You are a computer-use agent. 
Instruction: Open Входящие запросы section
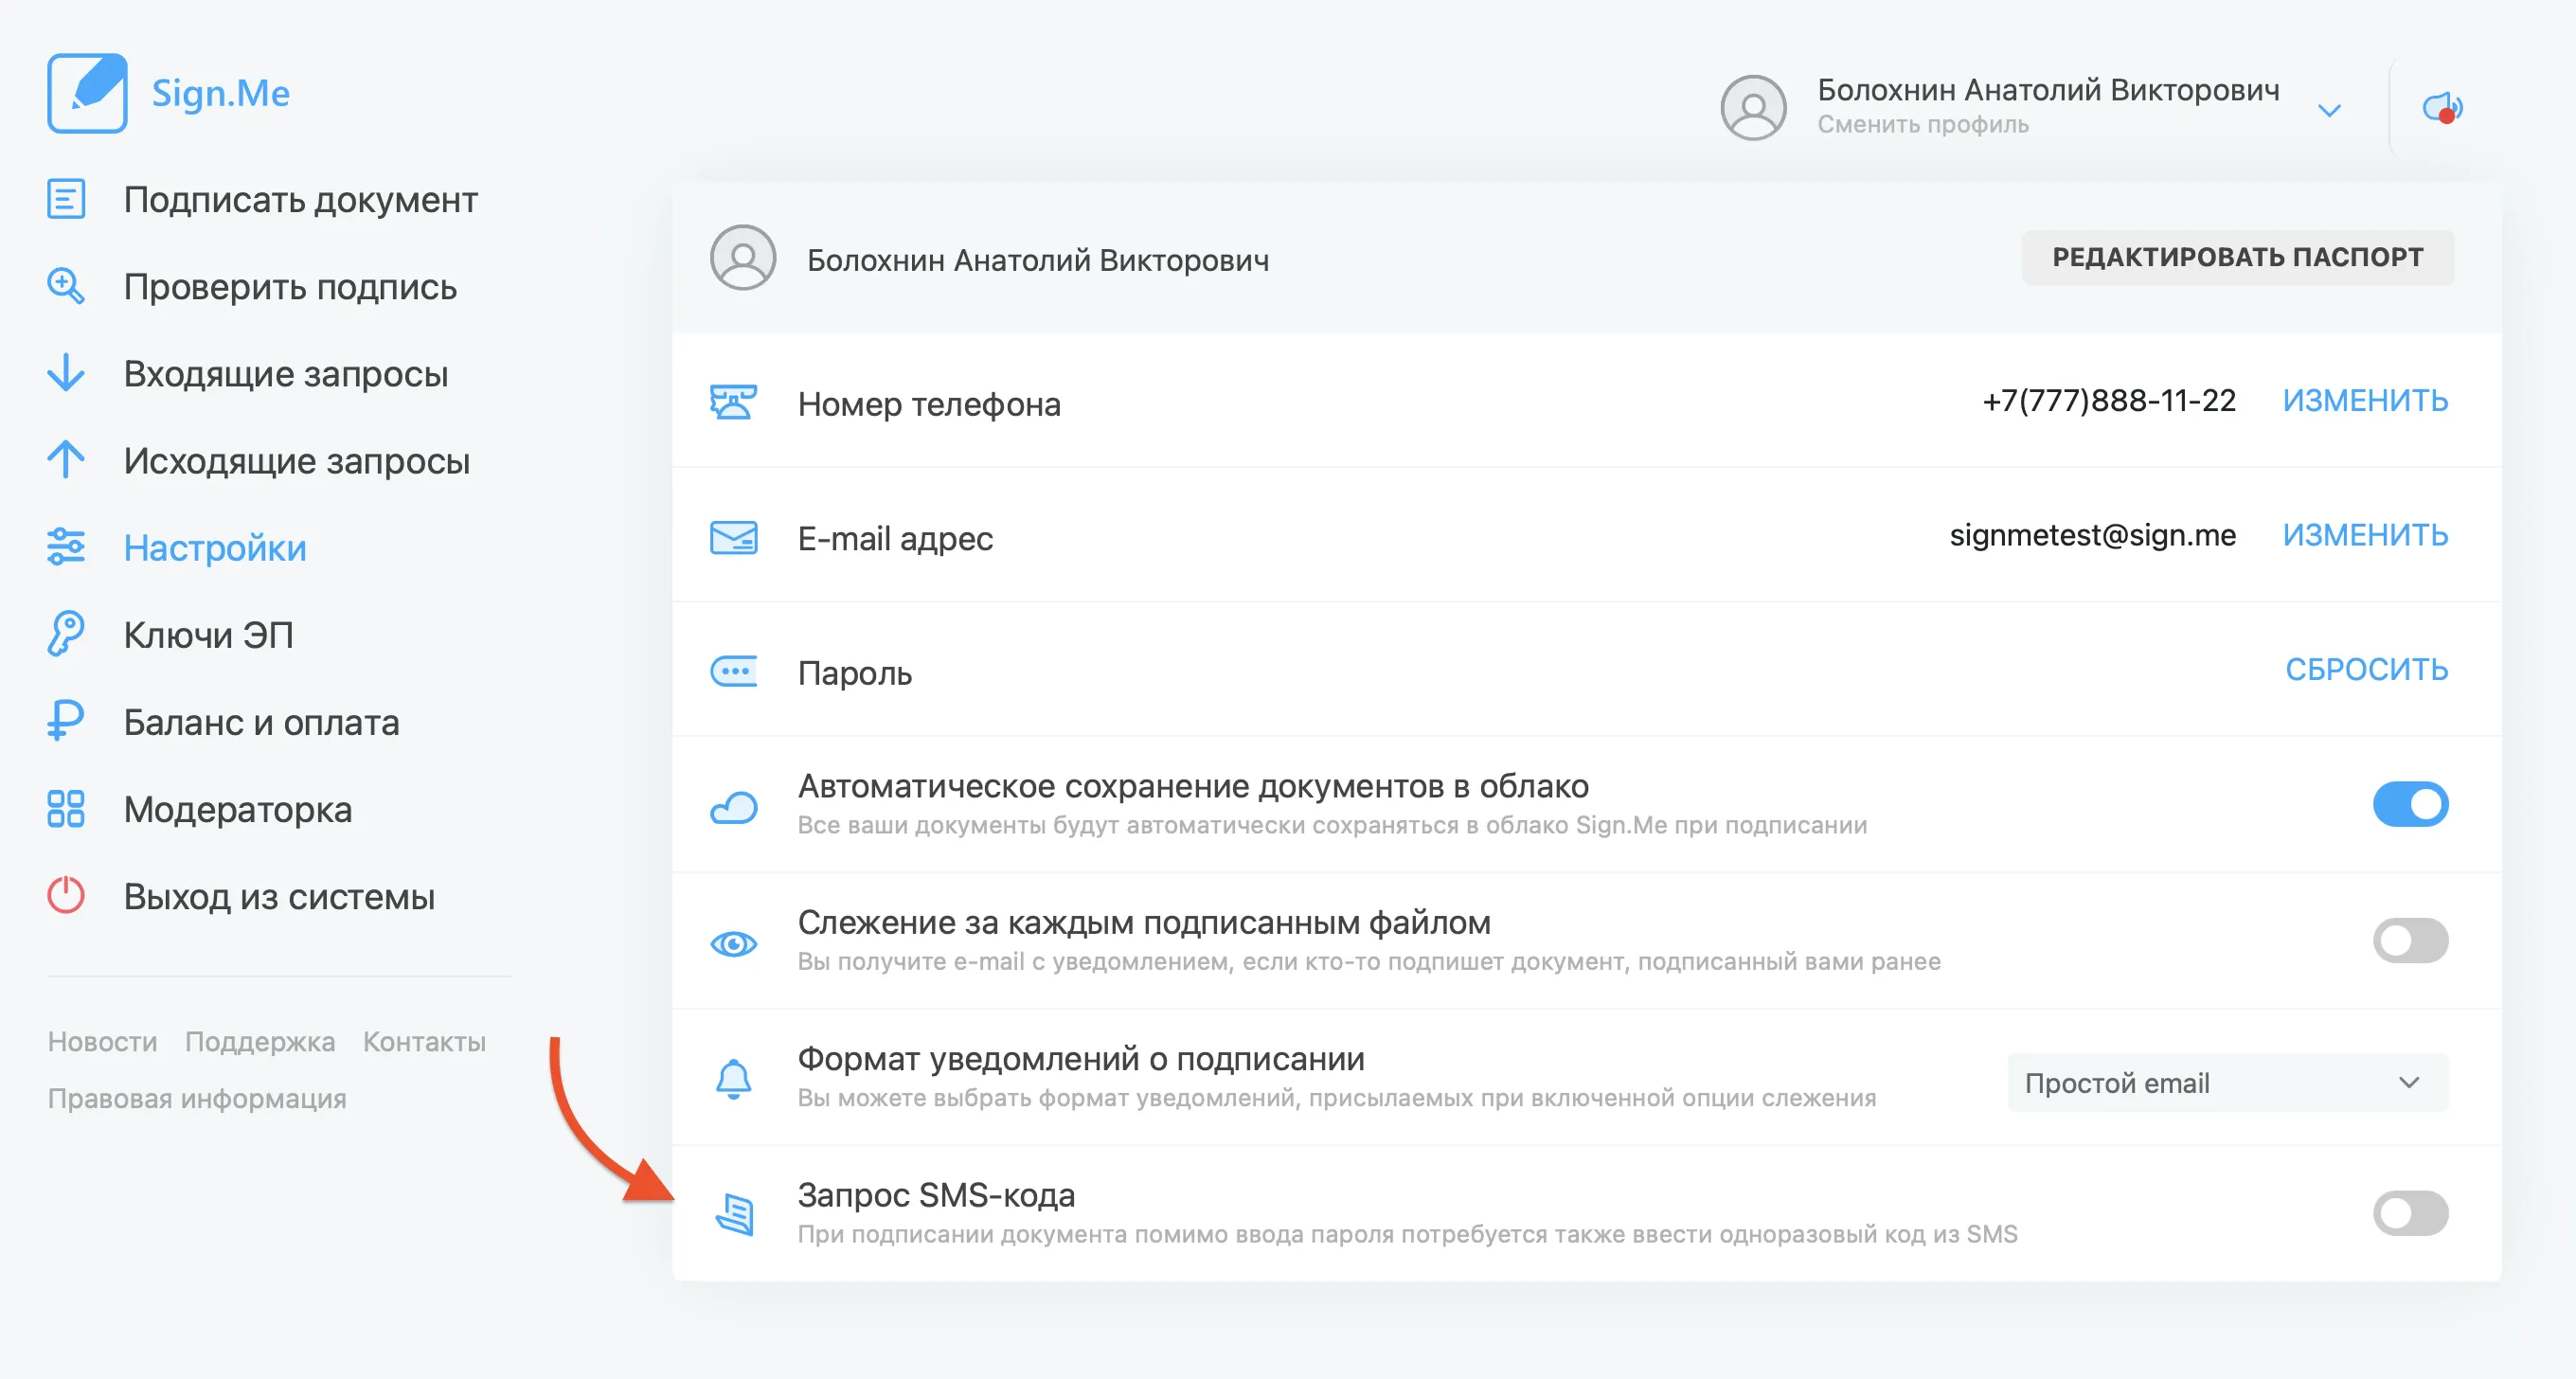pyautogui.click(x=286, y=373)
